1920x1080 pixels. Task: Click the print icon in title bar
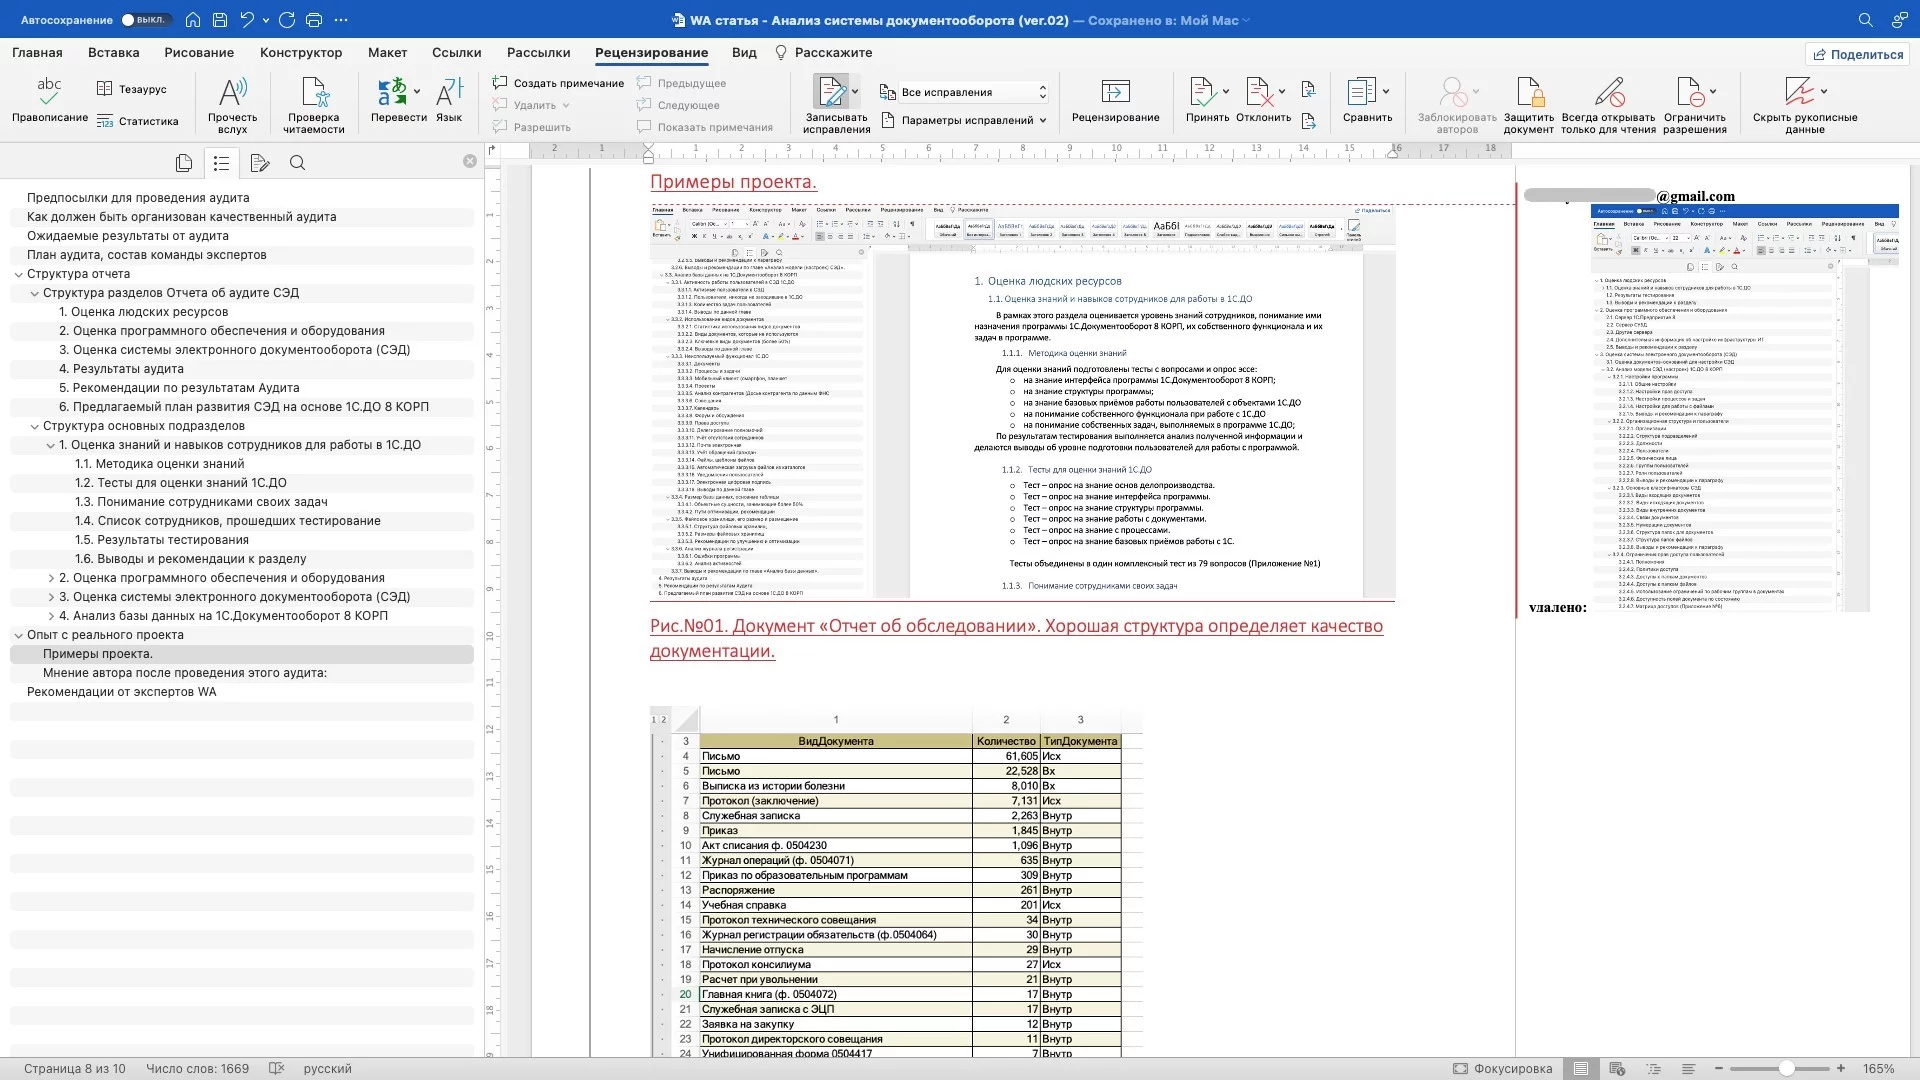coord(314,20)
